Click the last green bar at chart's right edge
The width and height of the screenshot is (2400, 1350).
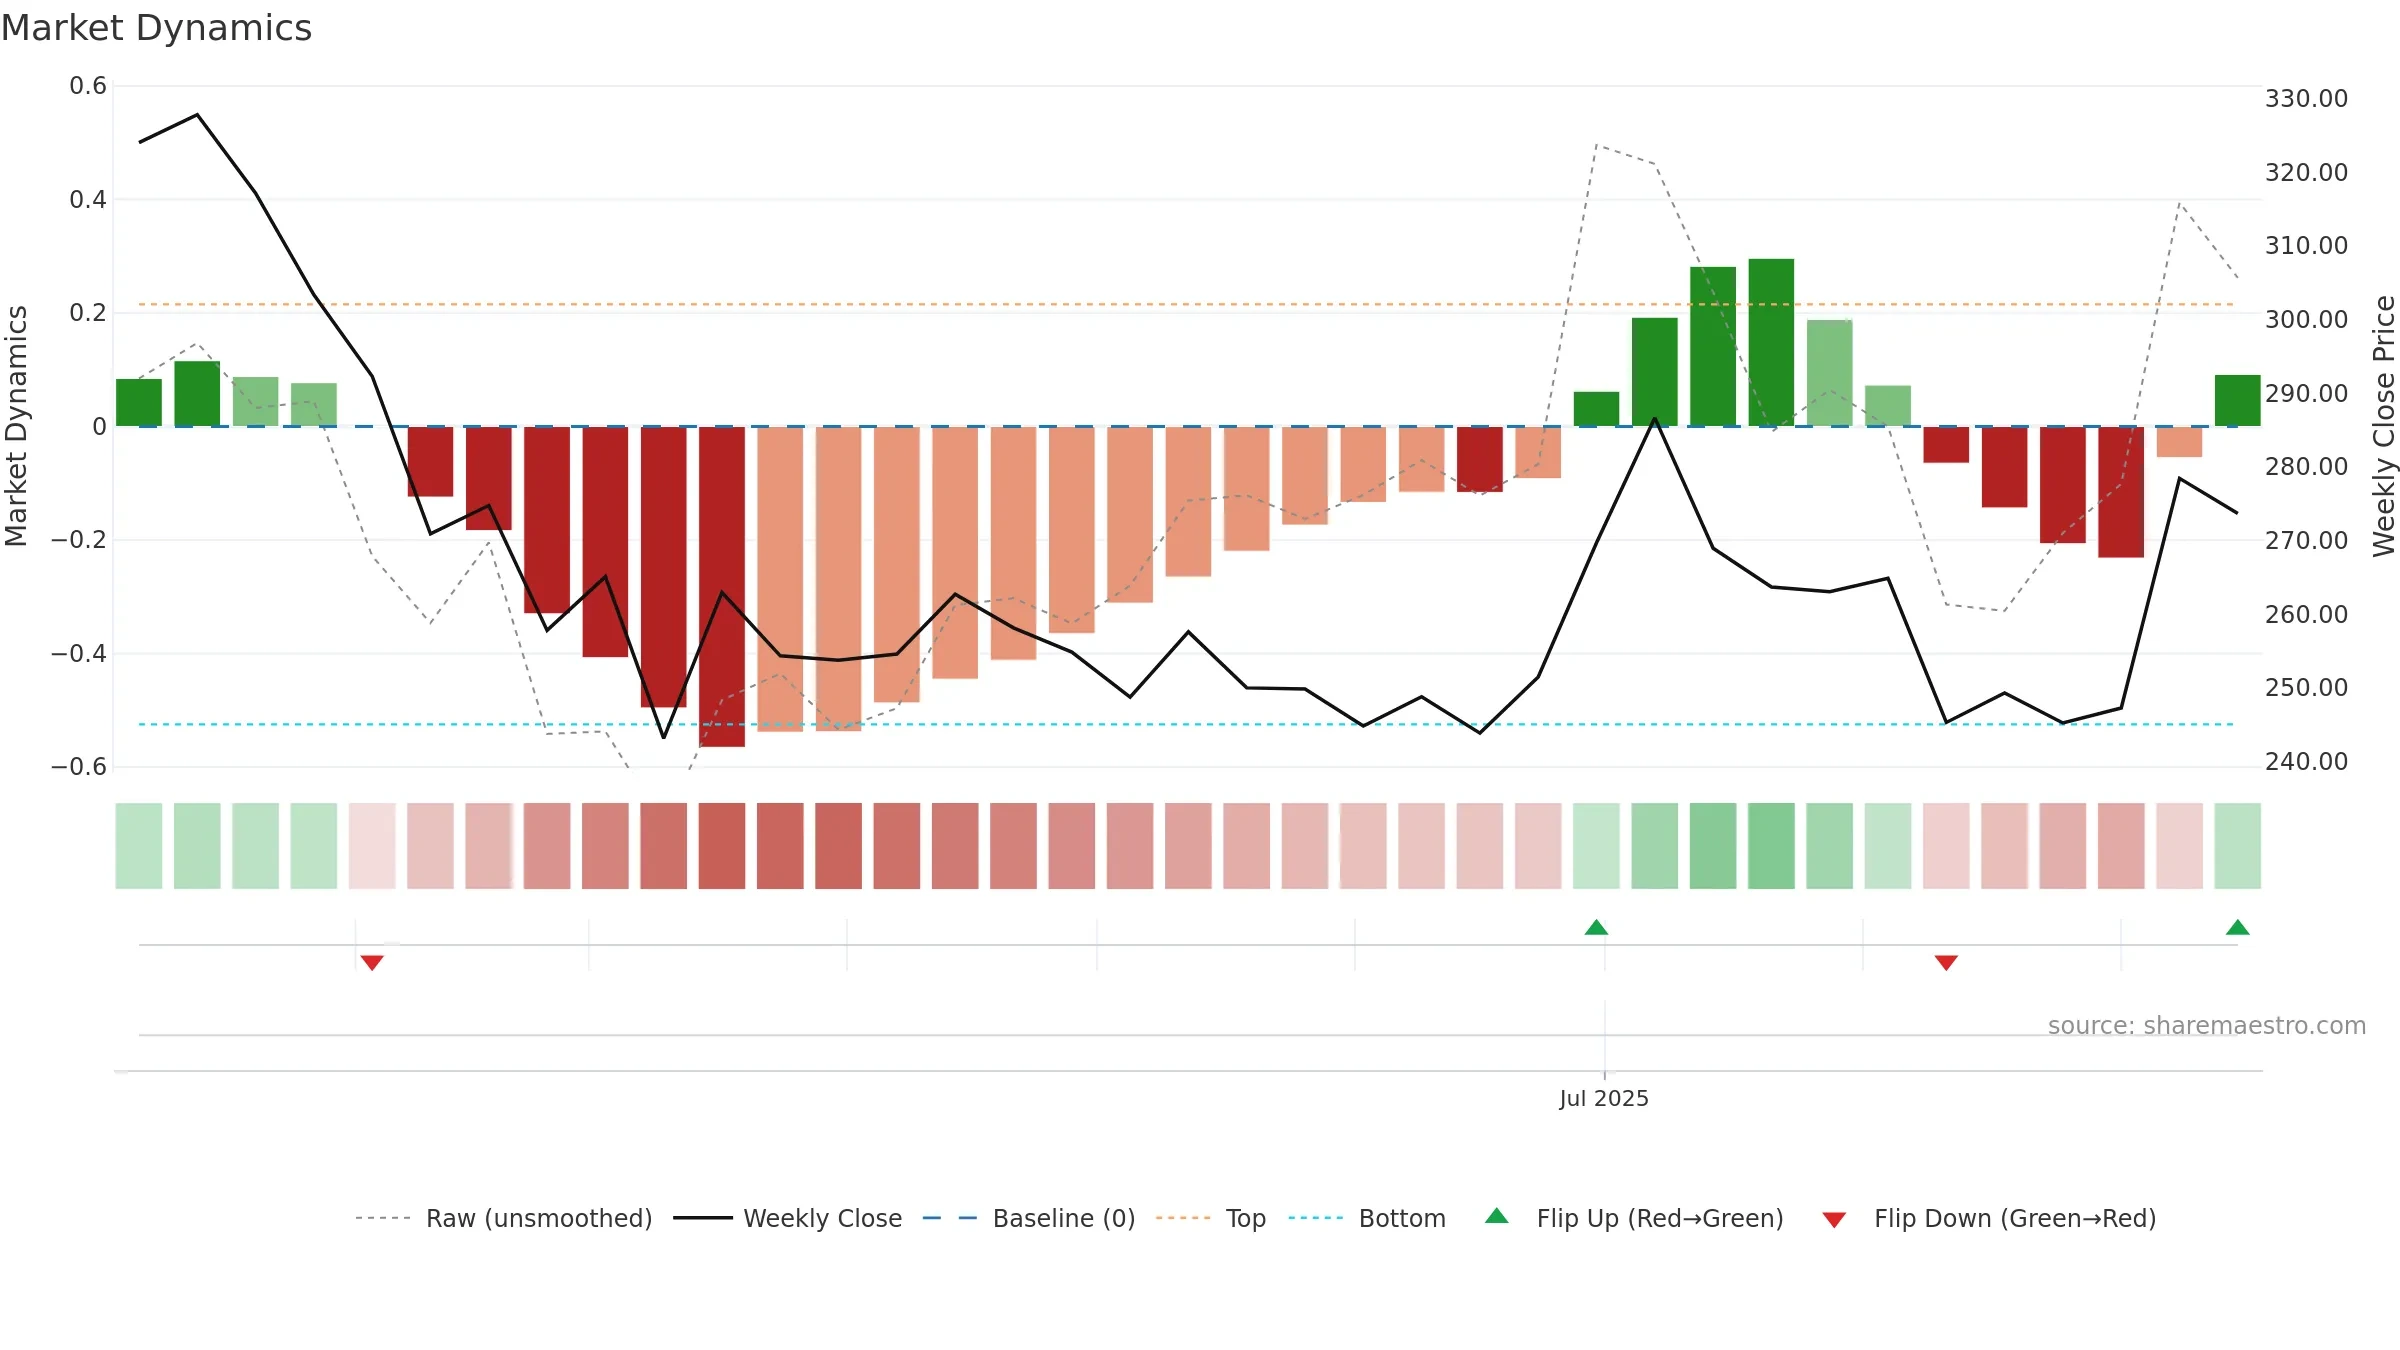tap(2238, 401)
